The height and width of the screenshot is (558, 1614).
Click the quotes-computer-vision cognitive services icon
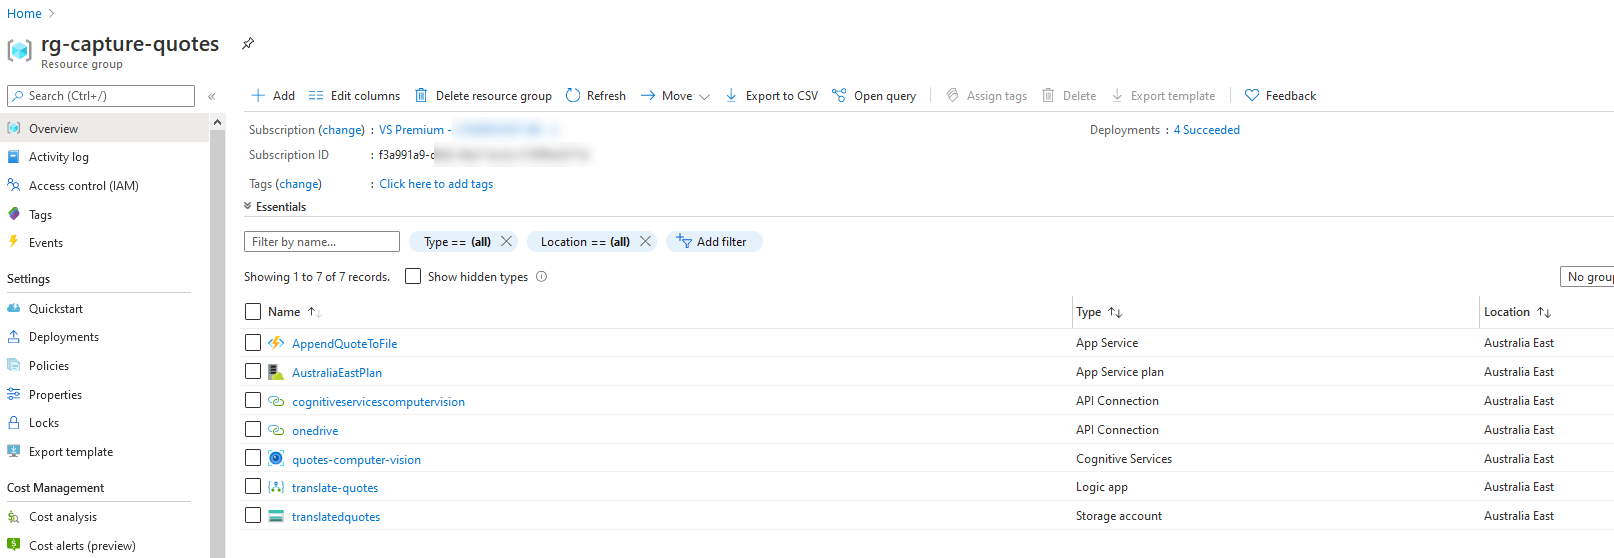(276, 458)
